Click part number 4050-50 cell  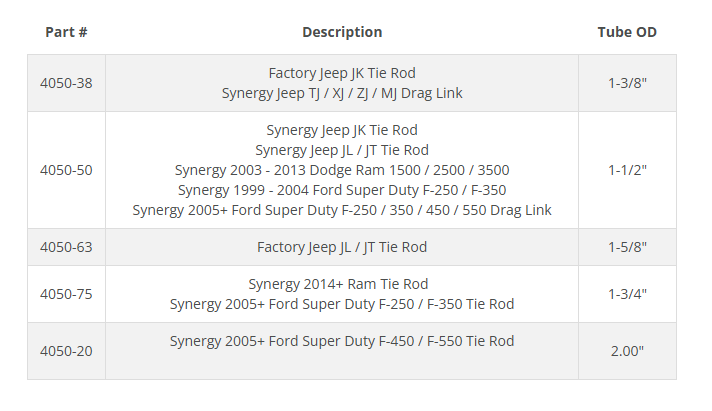[x=66, y=170]
